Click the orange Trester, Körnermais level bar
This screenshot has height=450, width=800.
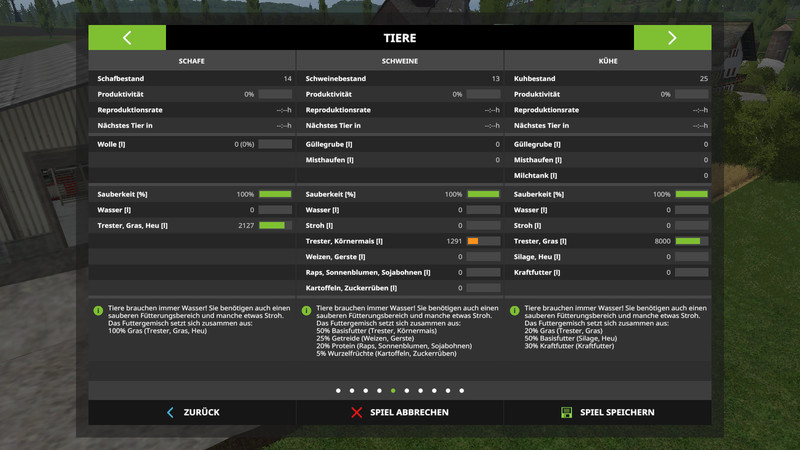tap(483, 241)
